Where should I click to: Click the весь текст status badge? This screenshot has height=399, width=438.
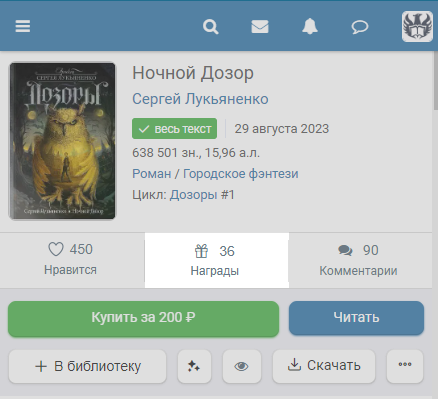click(x=174, y=129)
